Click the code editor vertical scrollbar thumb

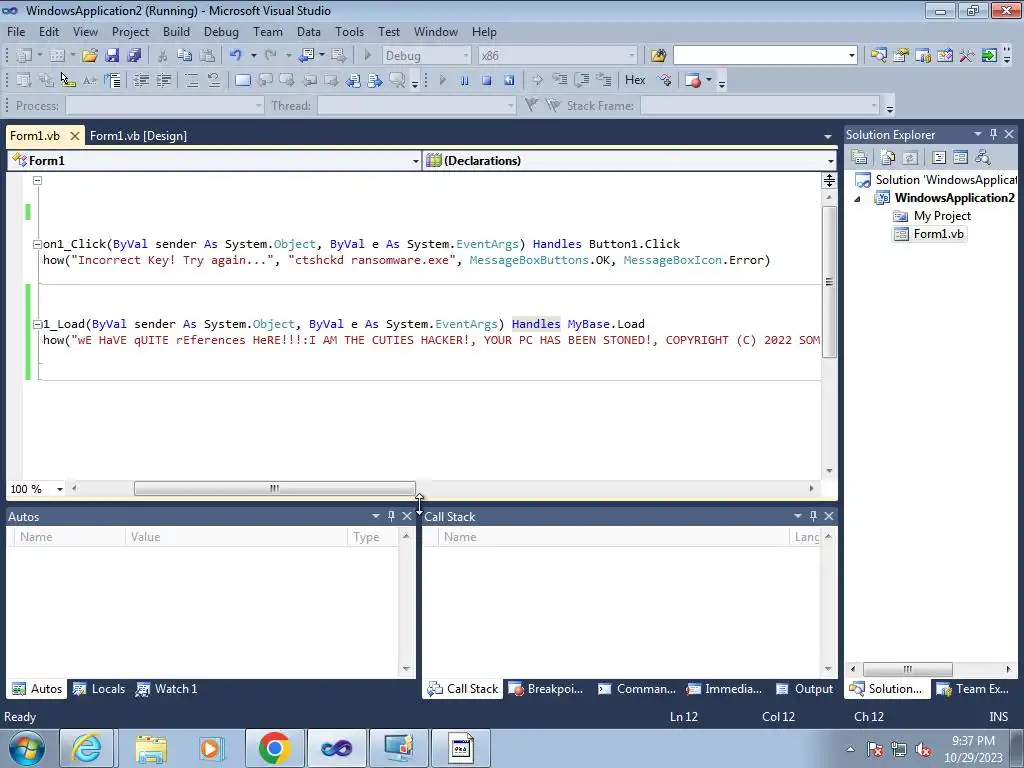point(829,282)
